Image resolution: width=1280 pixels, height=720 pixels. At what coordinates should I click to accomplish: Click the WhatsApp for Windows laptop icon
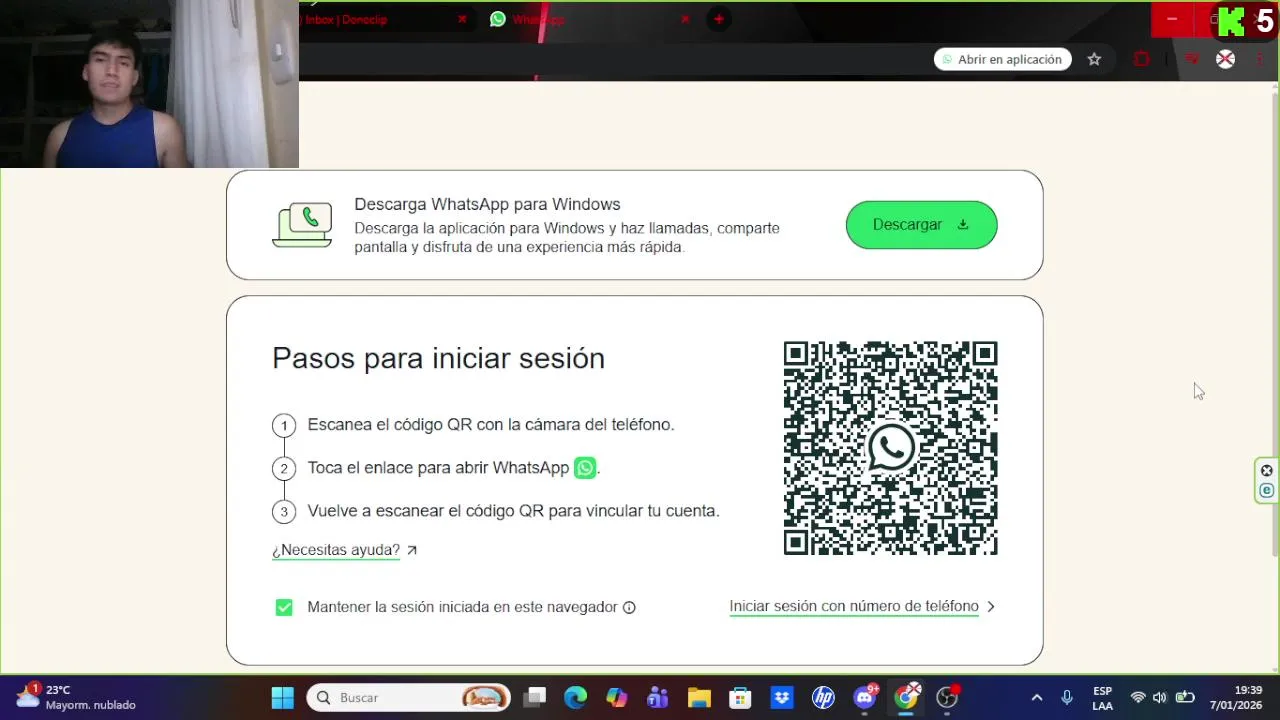tap(302, 225)
